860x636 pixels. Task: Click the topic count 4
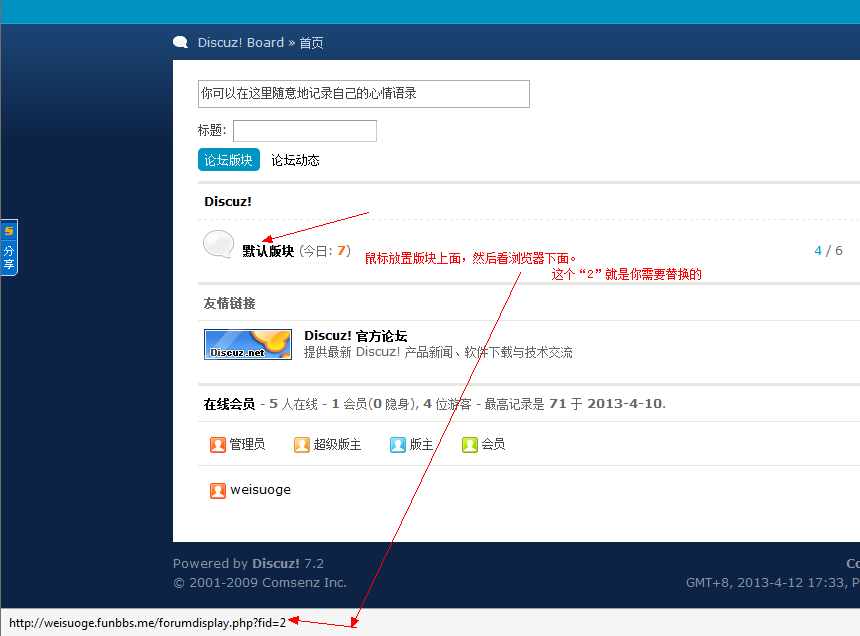818,251
